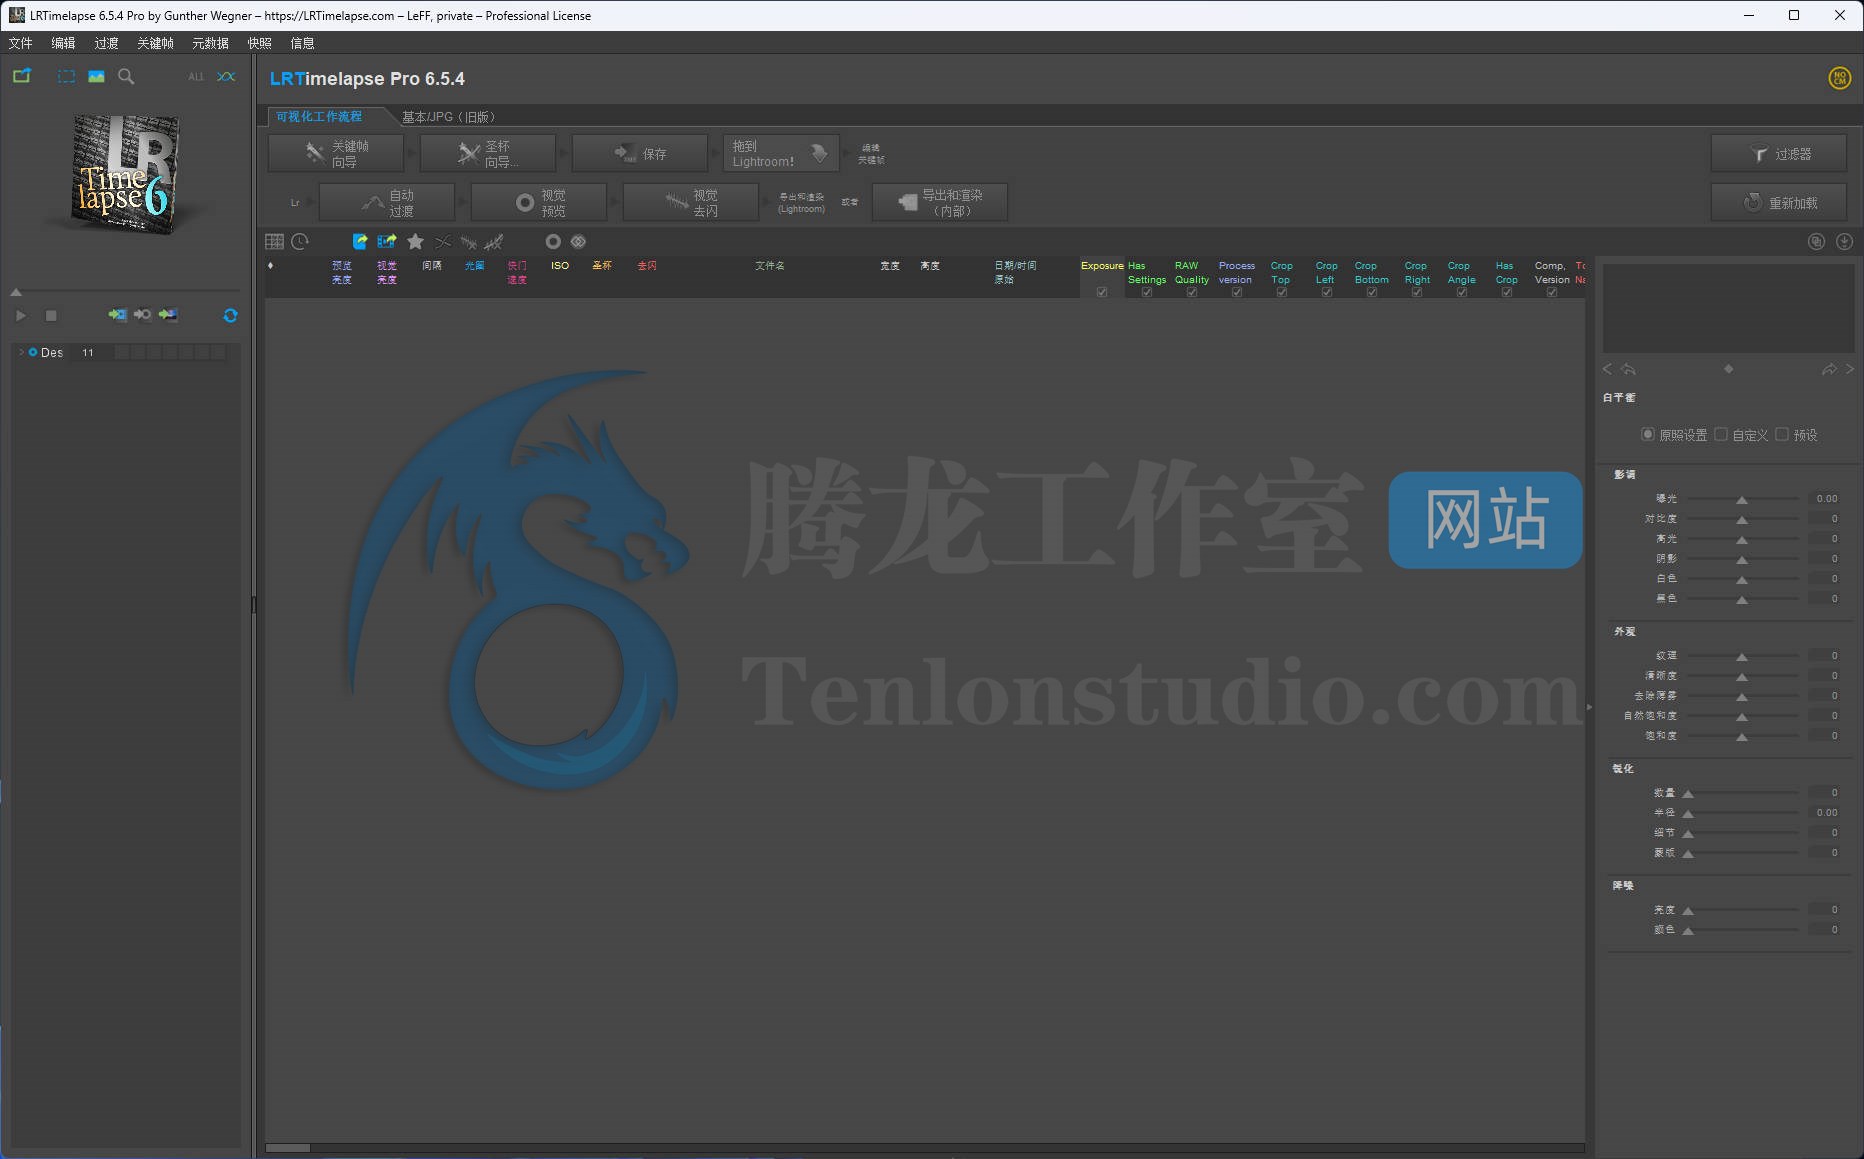Image resolution: width=1864 pixels, height=1159 pixels.
Task: Click the table grid view icon
Action: [274, 242]
